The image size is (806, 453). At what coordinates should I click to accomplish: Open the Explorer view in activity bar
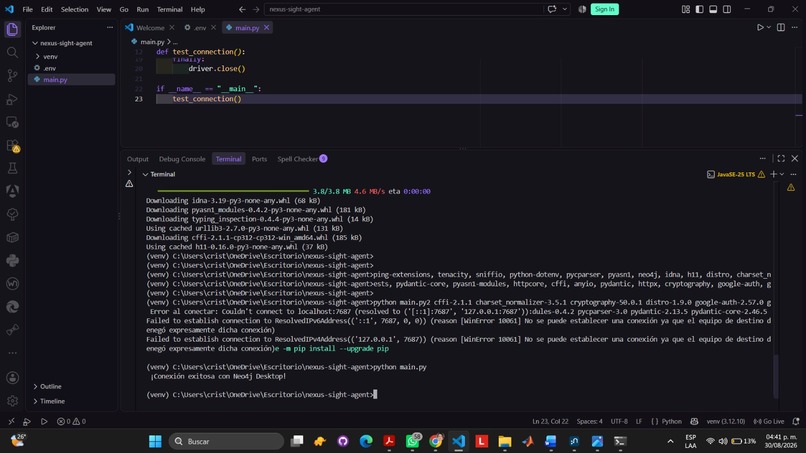click(x=12, y=29)
